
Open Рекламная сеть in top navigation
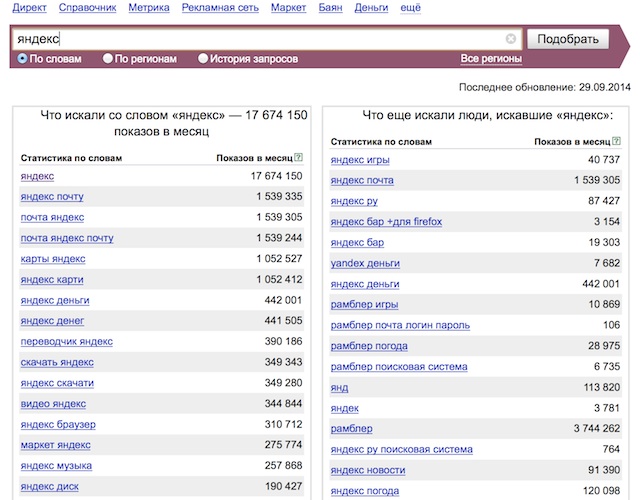click(x=220, y=8)
